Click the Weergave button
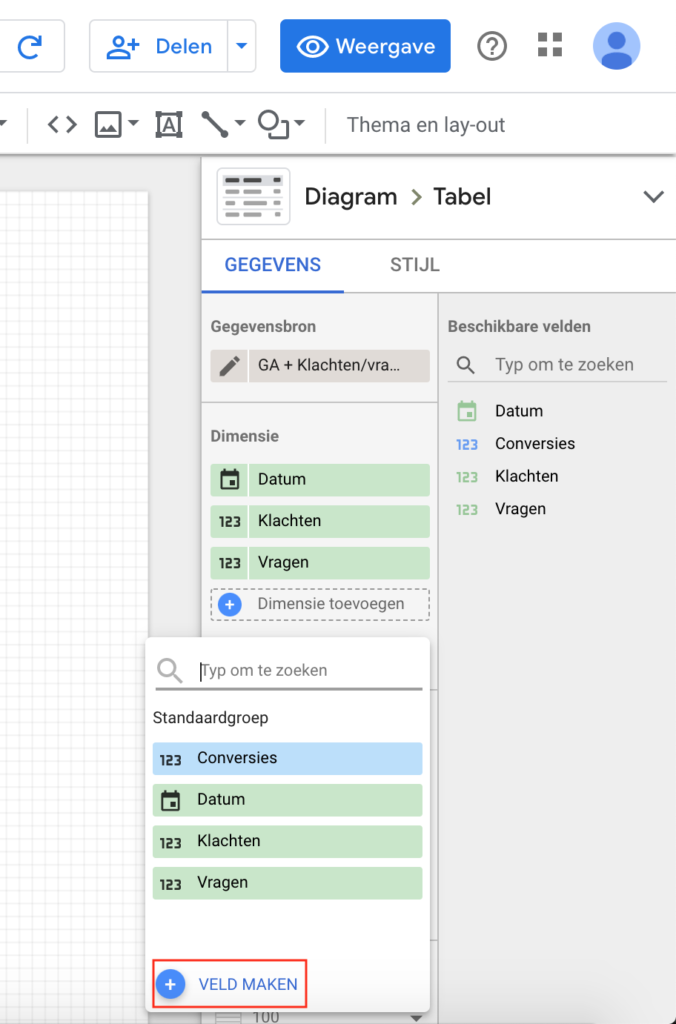The width and height of the screenshot is (676, 1024). pos(365,46)
